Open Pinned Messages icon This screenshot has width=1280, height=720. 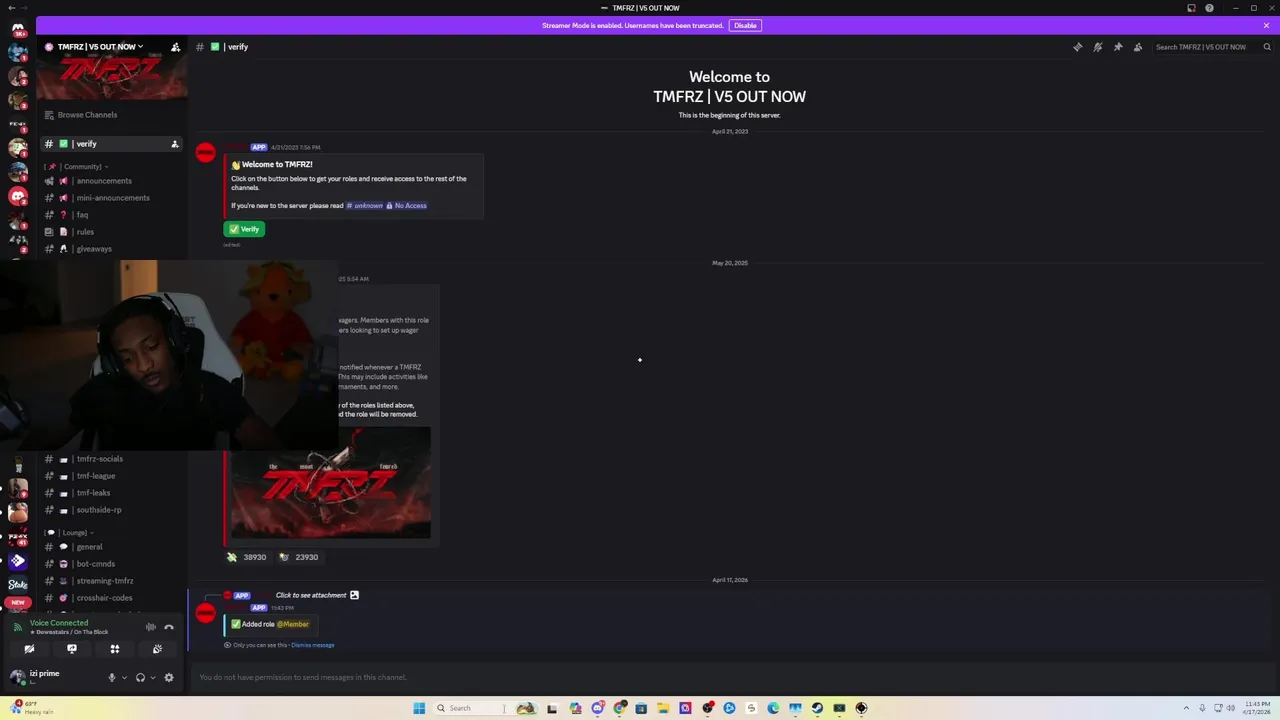pos(1118,47)
